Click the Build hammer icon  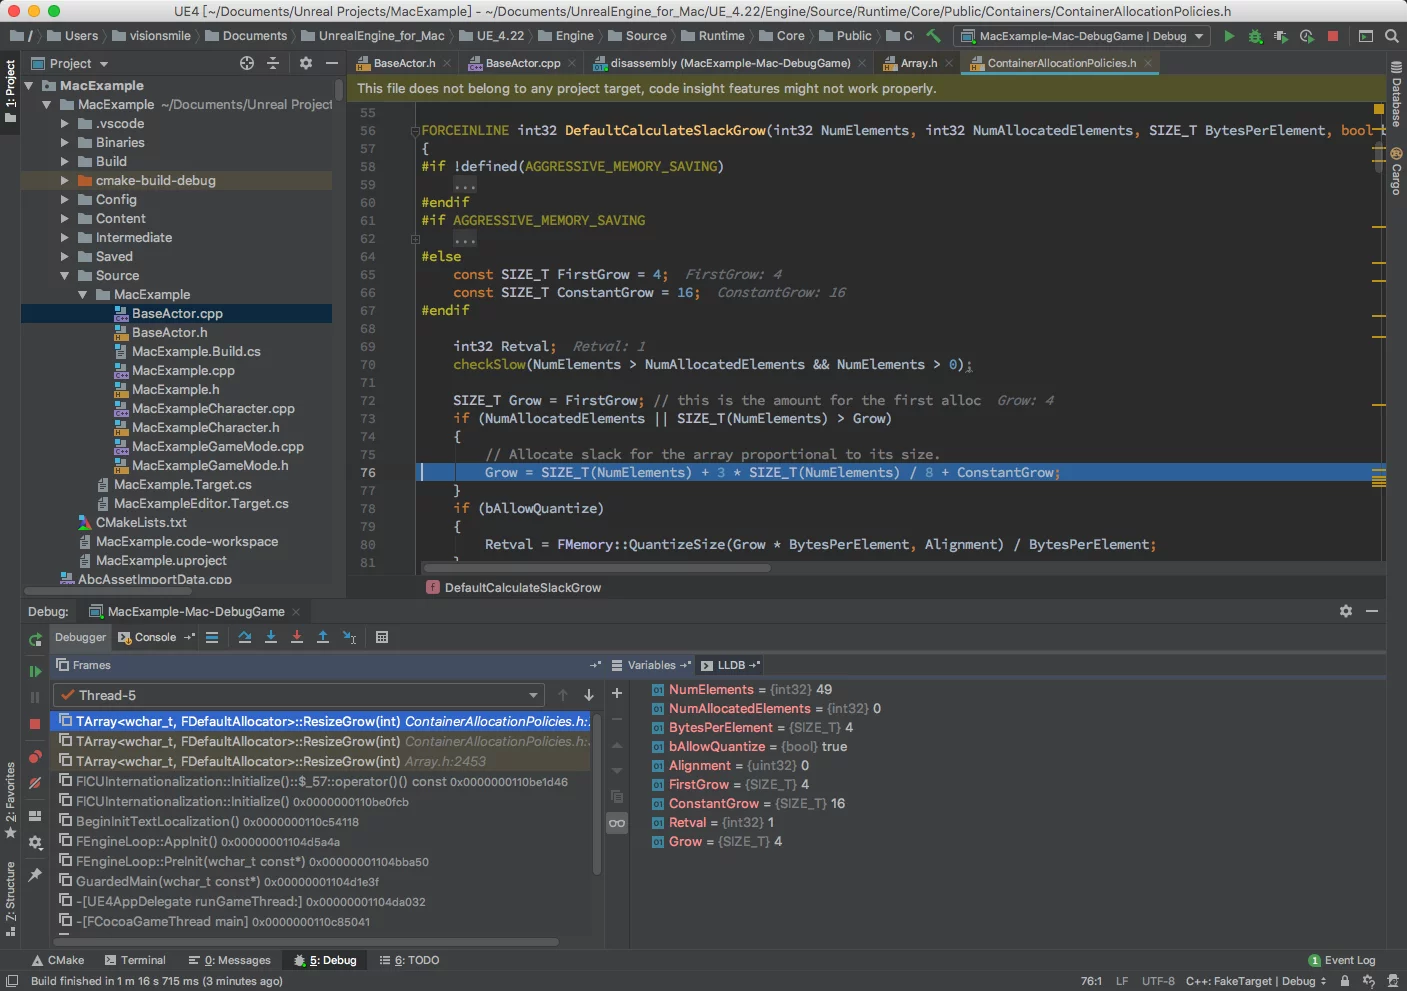(933, 36)
